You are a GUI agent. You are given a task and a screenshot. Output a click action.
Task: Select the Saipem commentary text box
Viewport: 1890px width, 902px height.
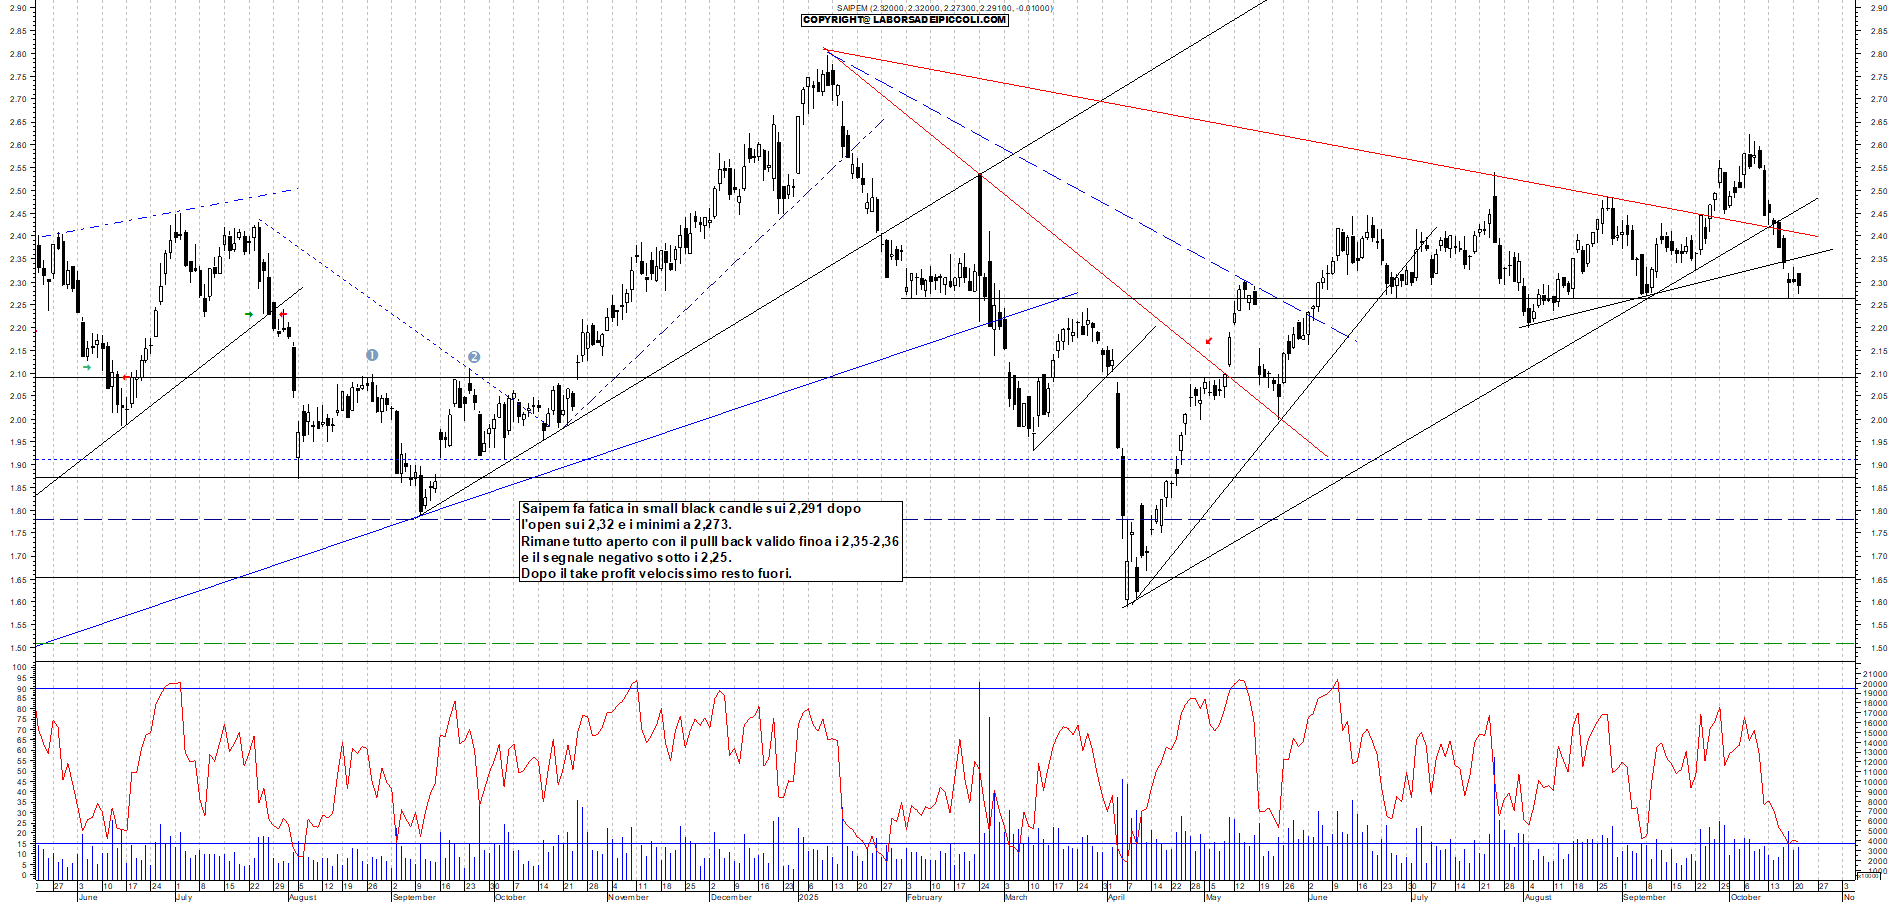pos(710,541)
